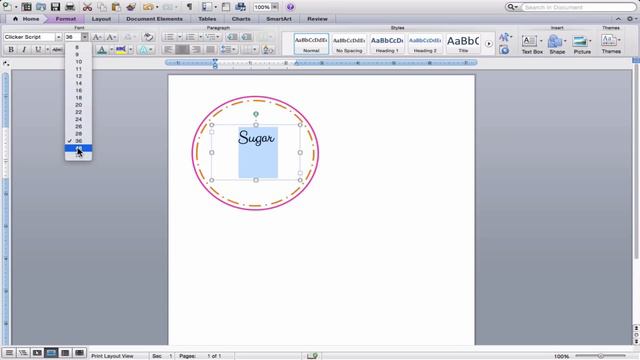Switch to the Home tab
The image size is (640, 360).
pos(27,19)
